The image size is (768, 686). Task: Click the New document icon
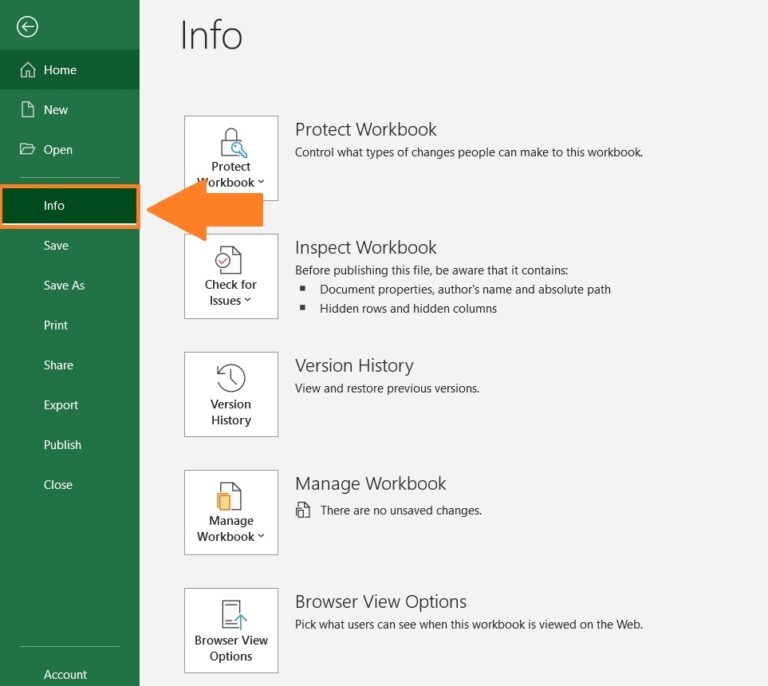pos(27,110)
